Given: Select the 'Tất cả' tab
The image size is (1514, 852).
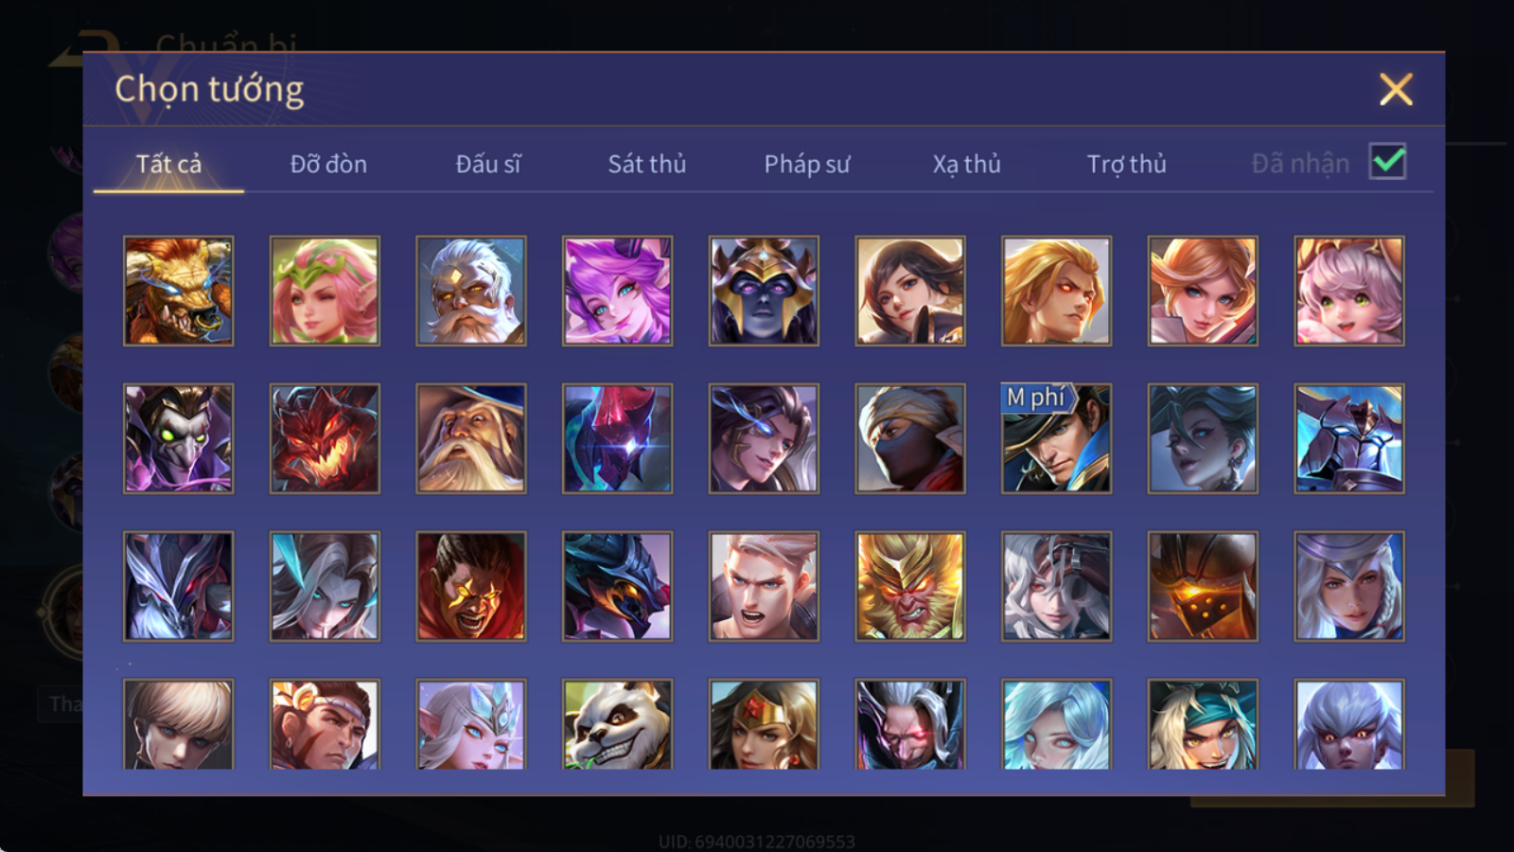Looking at the screenshot, I should 169,164.
